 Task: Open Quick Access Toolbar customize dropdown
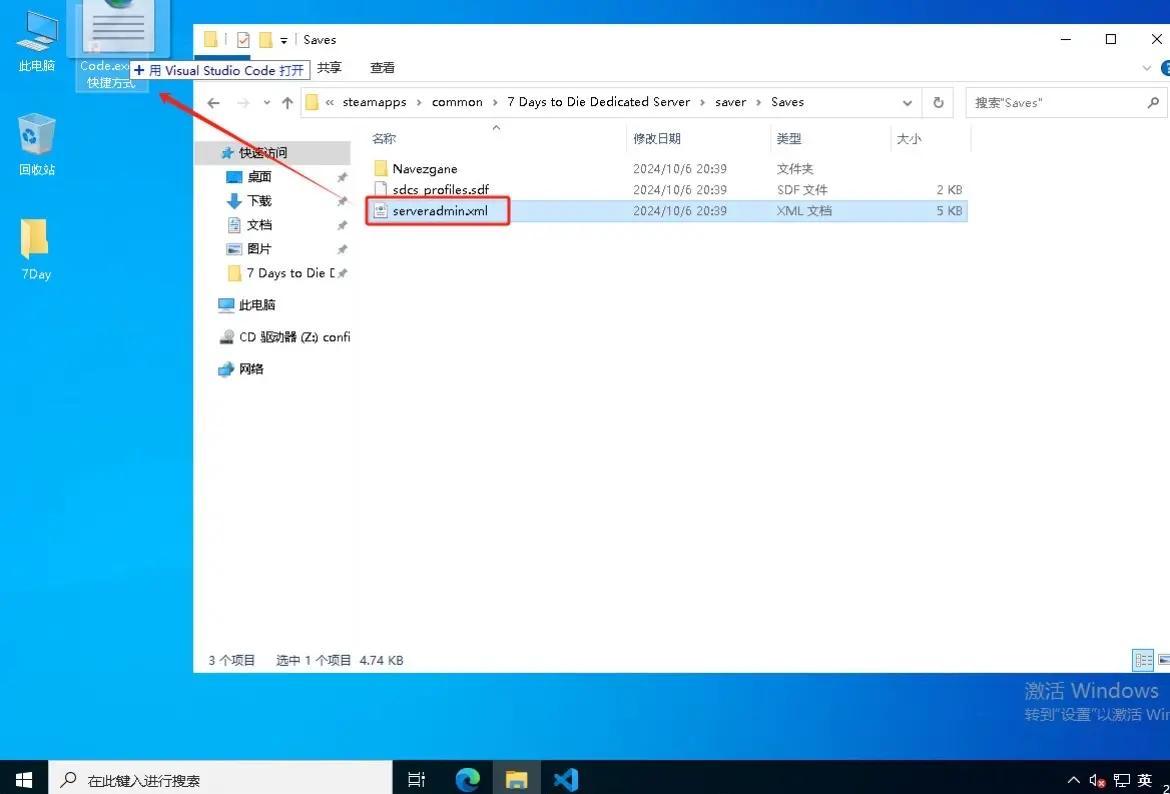coord(284,40)
